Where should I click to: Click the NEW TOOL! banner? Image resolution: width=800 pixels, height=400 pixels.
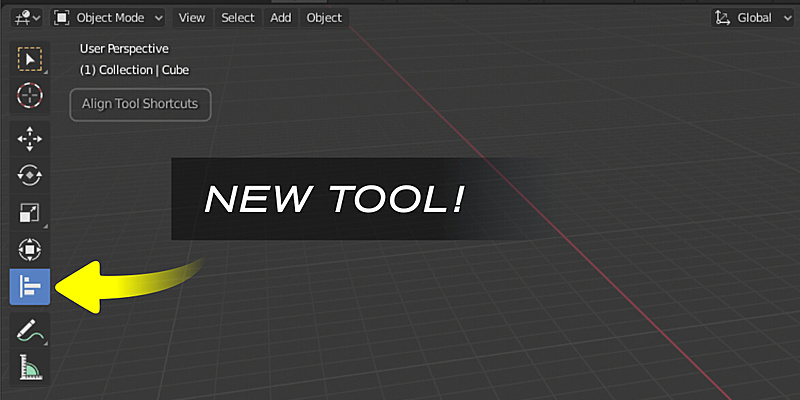point(335,199)
